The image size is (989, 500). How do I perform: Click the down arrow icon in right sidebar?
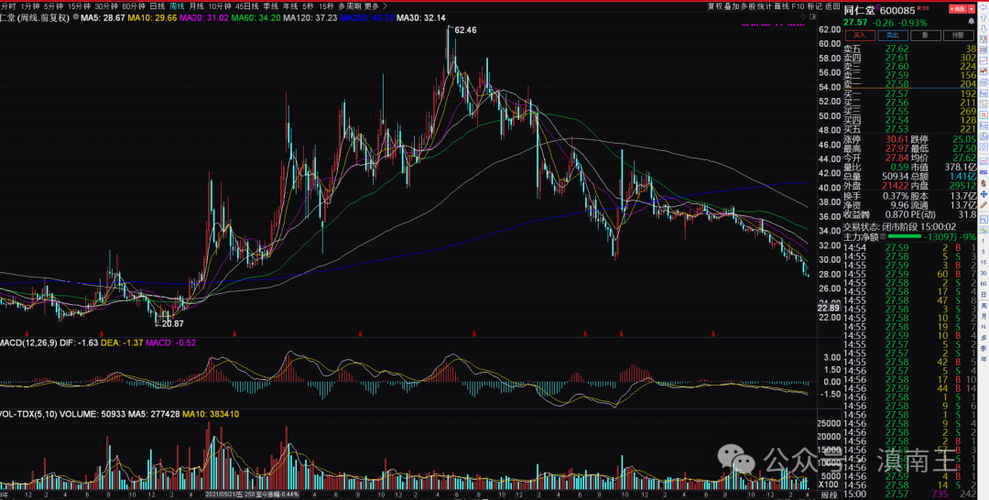tap(983, 28)
